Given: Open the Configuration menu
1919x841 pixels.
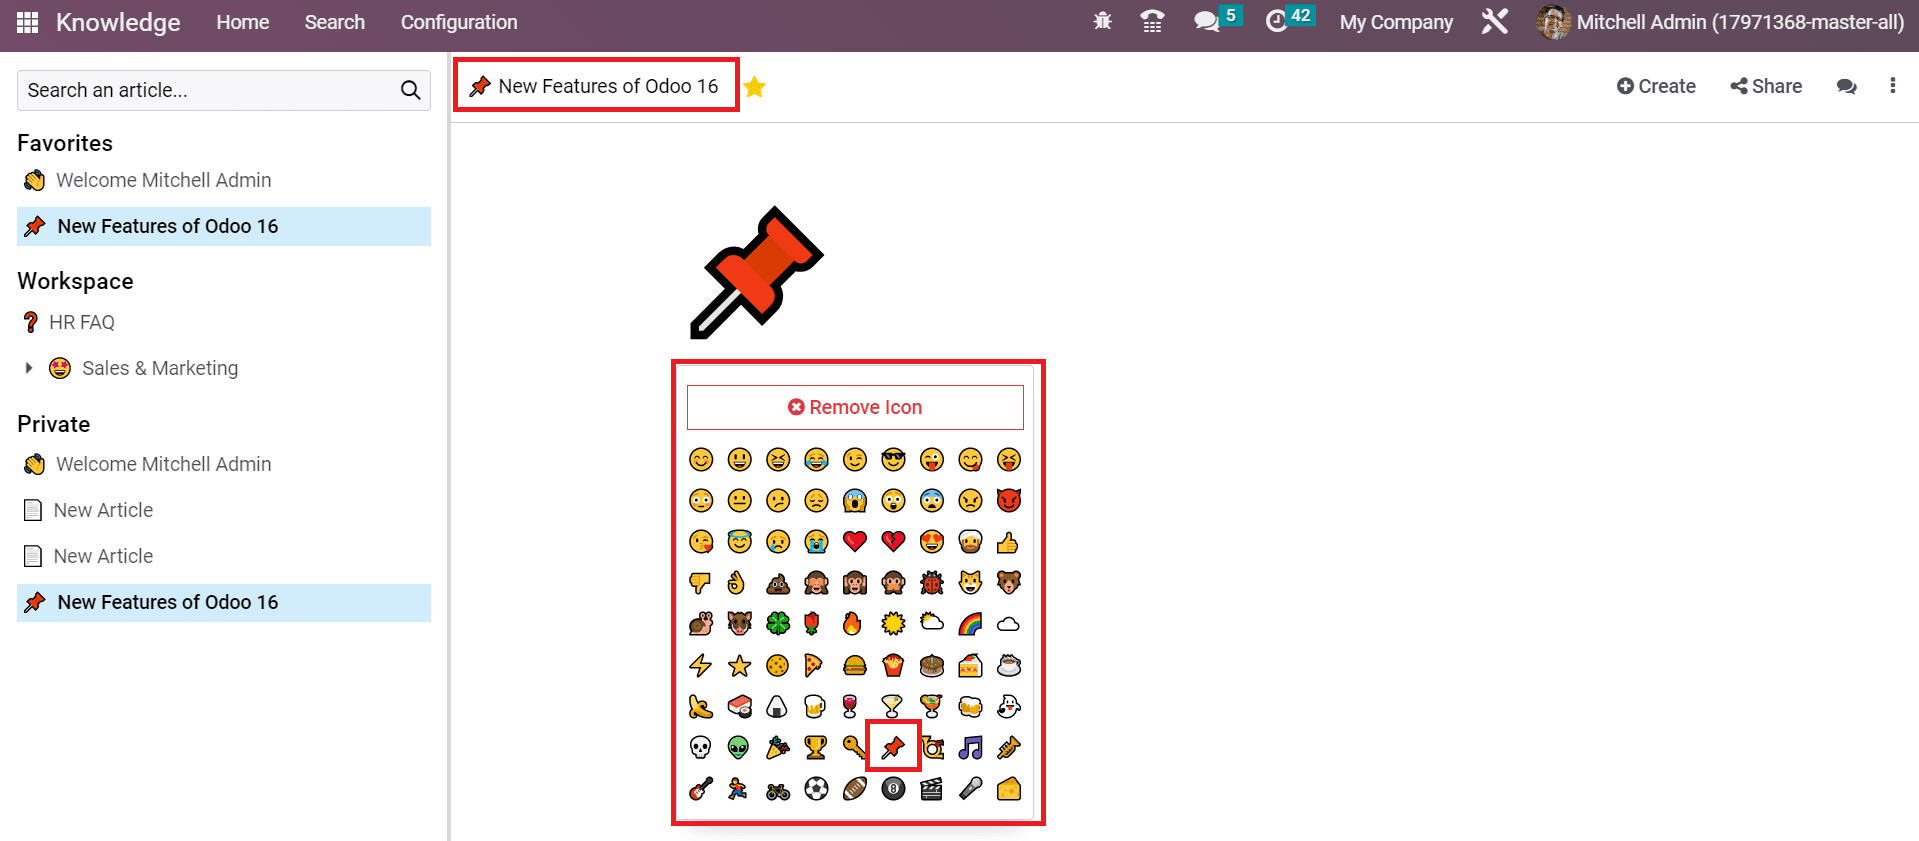Looking at the screenshot, I should pos(459,22).
